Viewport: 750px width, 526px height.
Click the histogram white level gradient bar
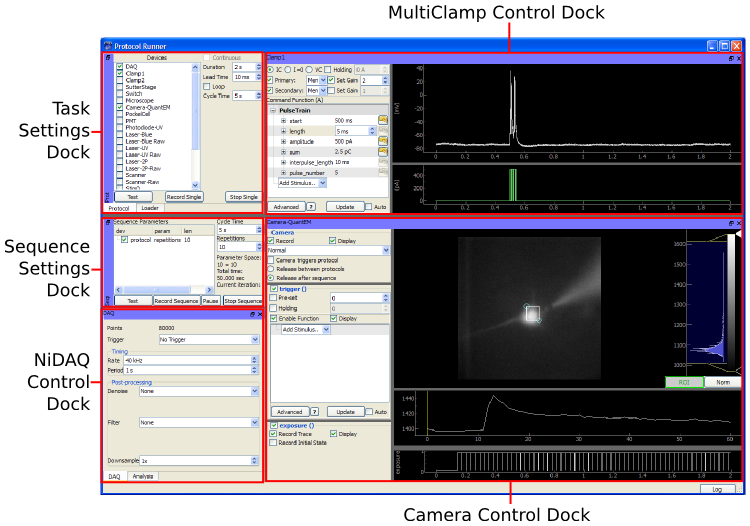click(x=731, y=302)
